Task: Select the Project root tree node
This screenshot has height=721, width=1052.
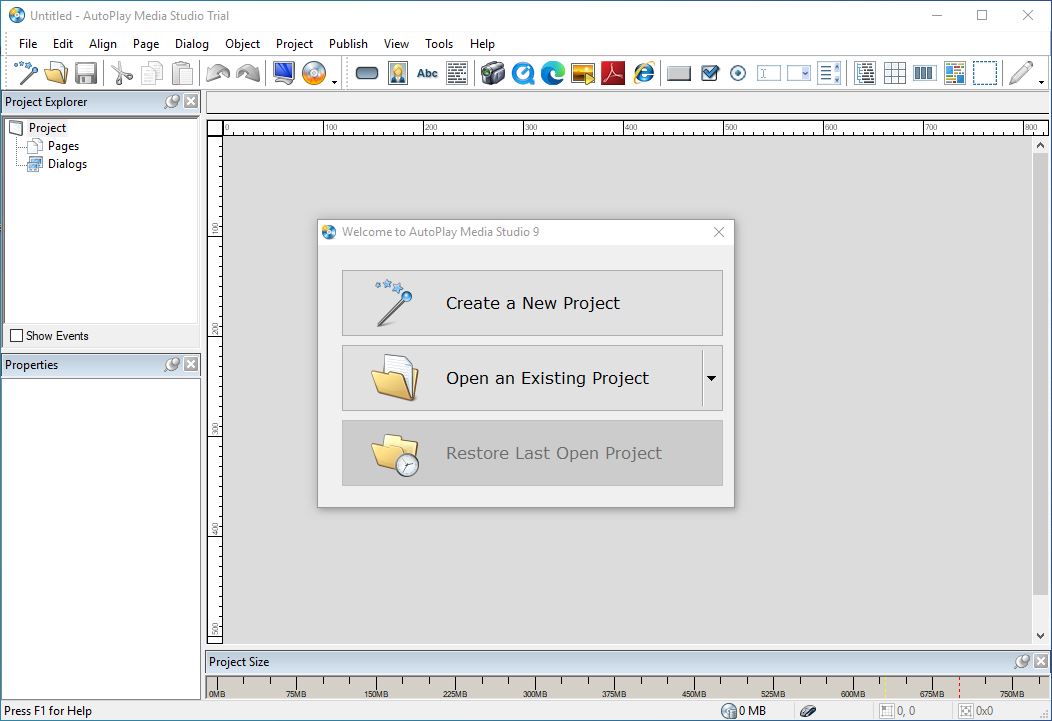Action: tap(47, 127)
